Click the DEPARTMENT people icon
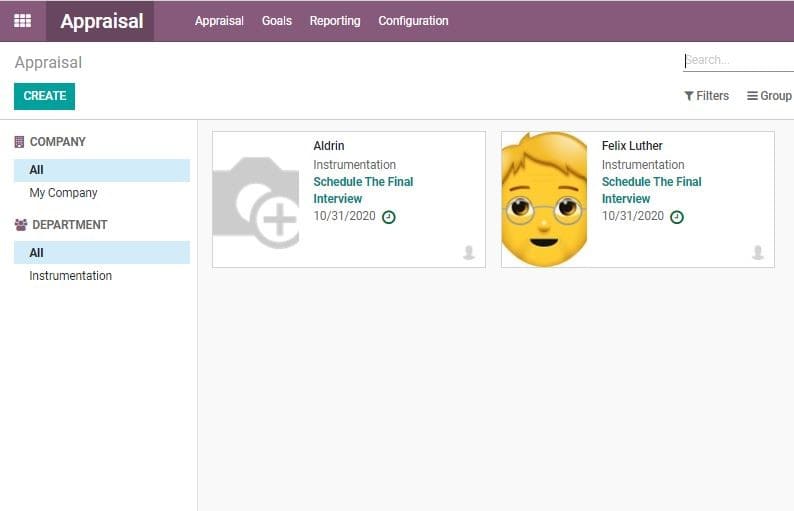Image resolution: width=794 pixels, height=511 pixels. tap(21, 225)
